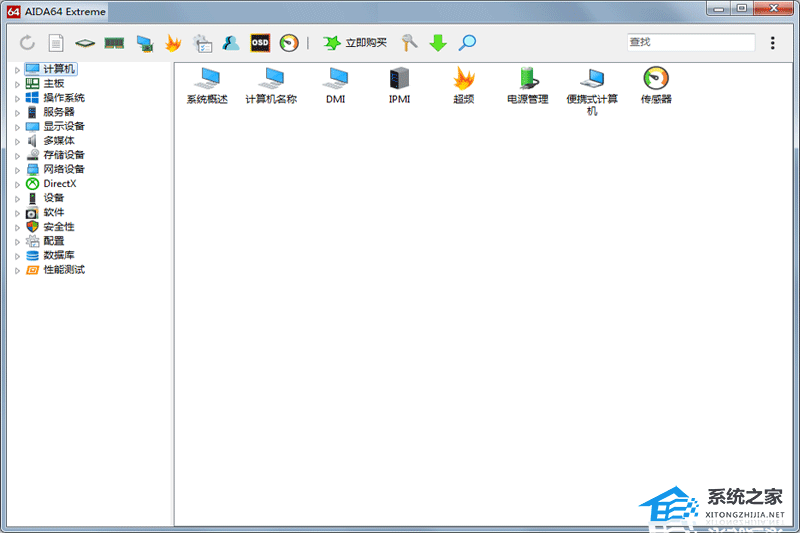Expand the 数据库 tree node arrow

tap(17, 256)
